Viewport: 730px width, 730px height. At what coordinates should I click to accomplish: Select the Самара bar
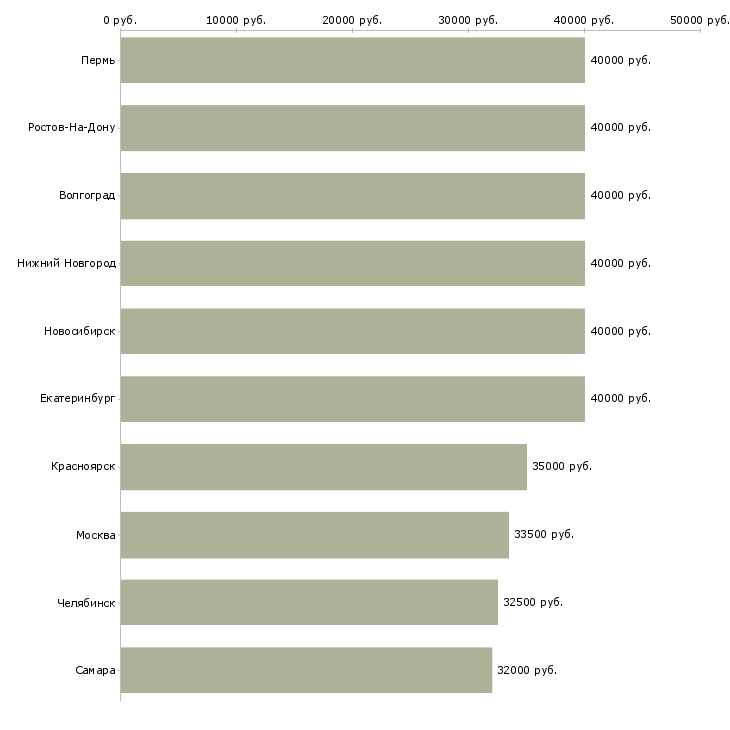(x=306, y=670)
